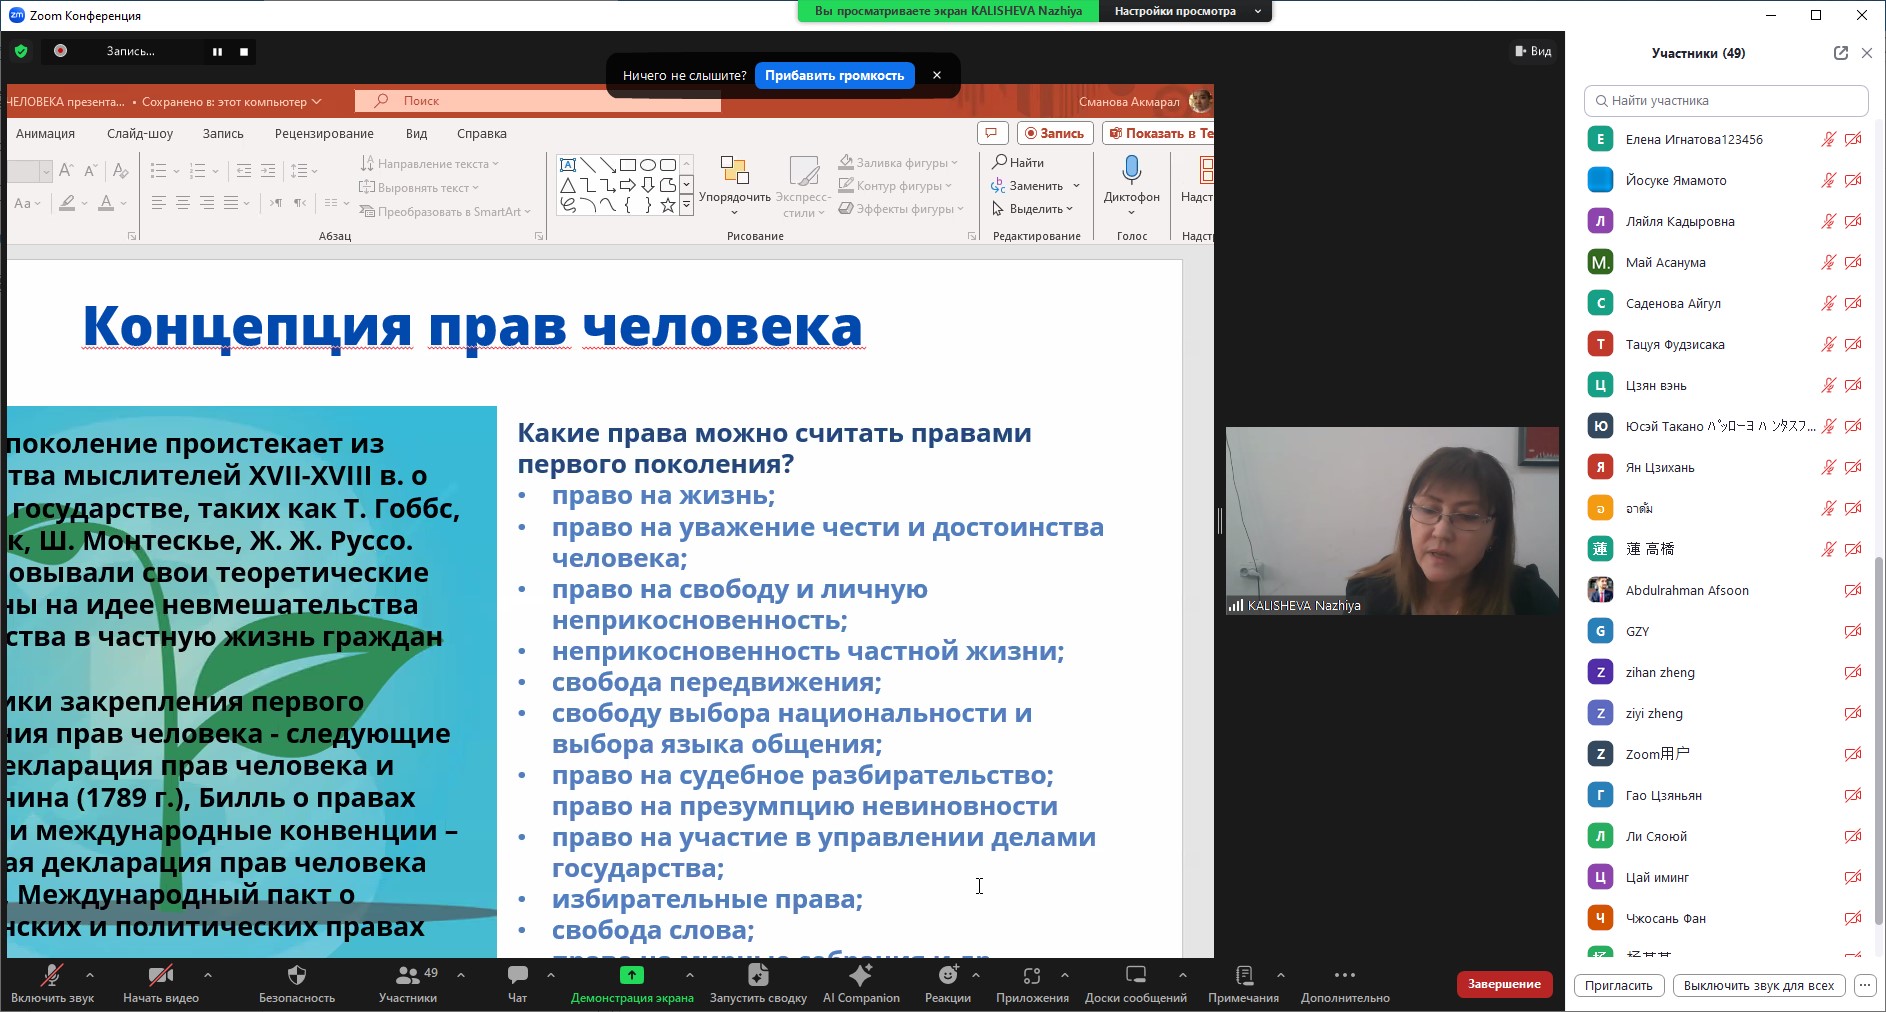Viewport: 1886px width, 1012px height.
Task: Pop out the participants panel
Action: (x=1840, y=53)
